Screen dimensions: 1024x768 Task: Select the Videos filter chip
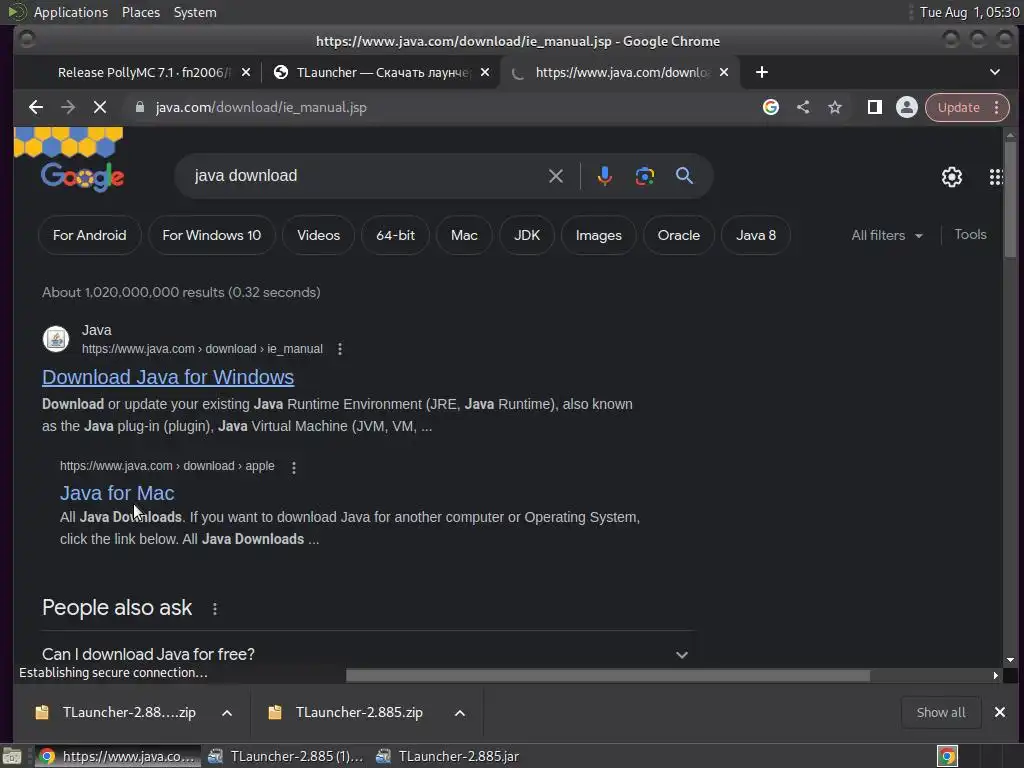point(318,235)
